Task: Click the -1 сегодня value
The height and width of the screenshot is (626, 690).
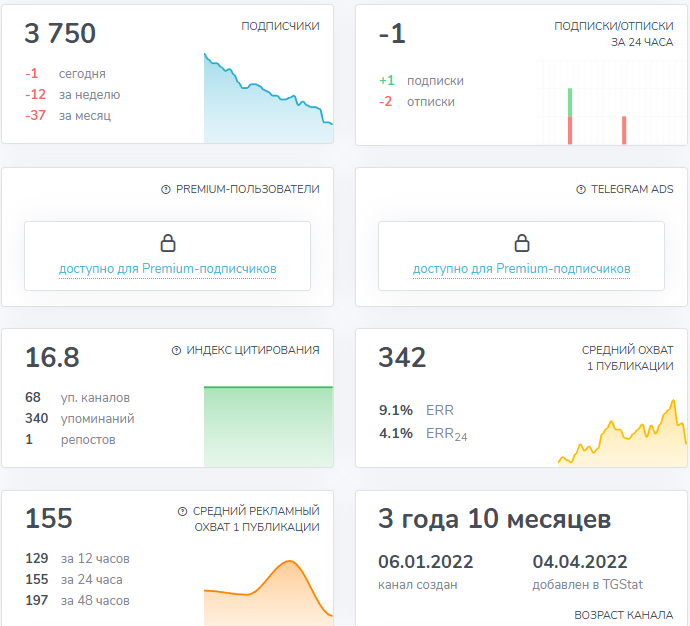Action: pyautogui.click(x=32, y=73)
